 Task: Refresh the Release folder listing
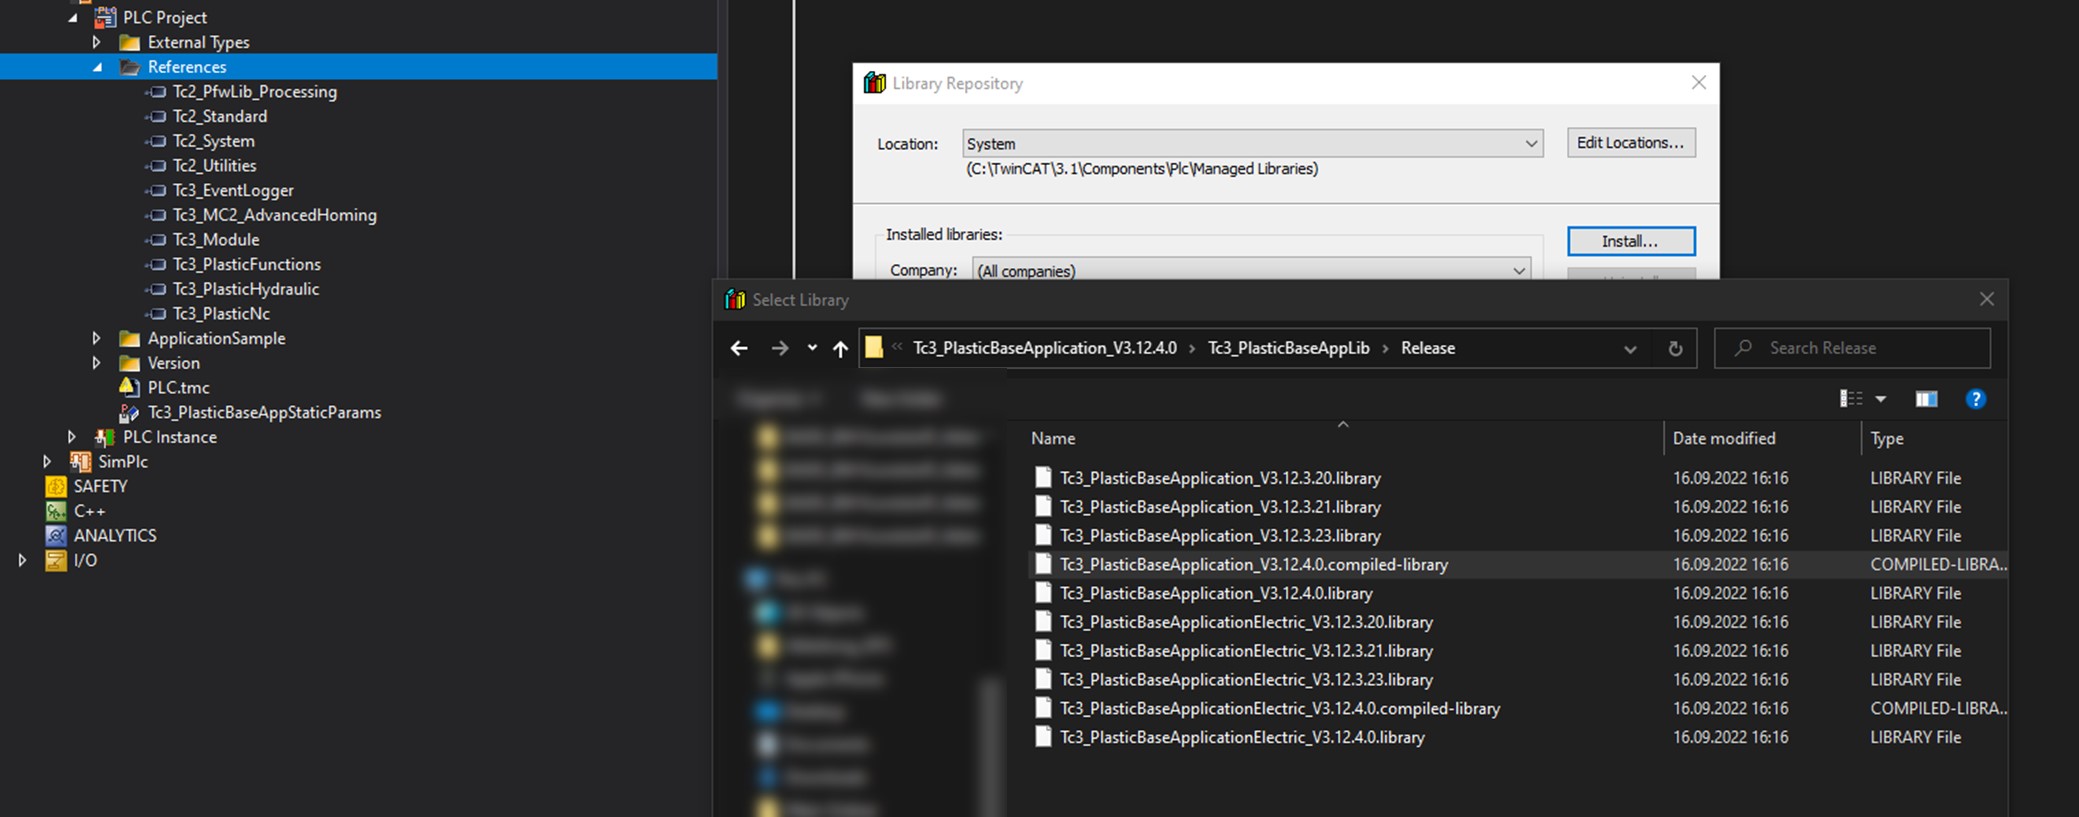pyautogui.click(x=1675, y=348)
